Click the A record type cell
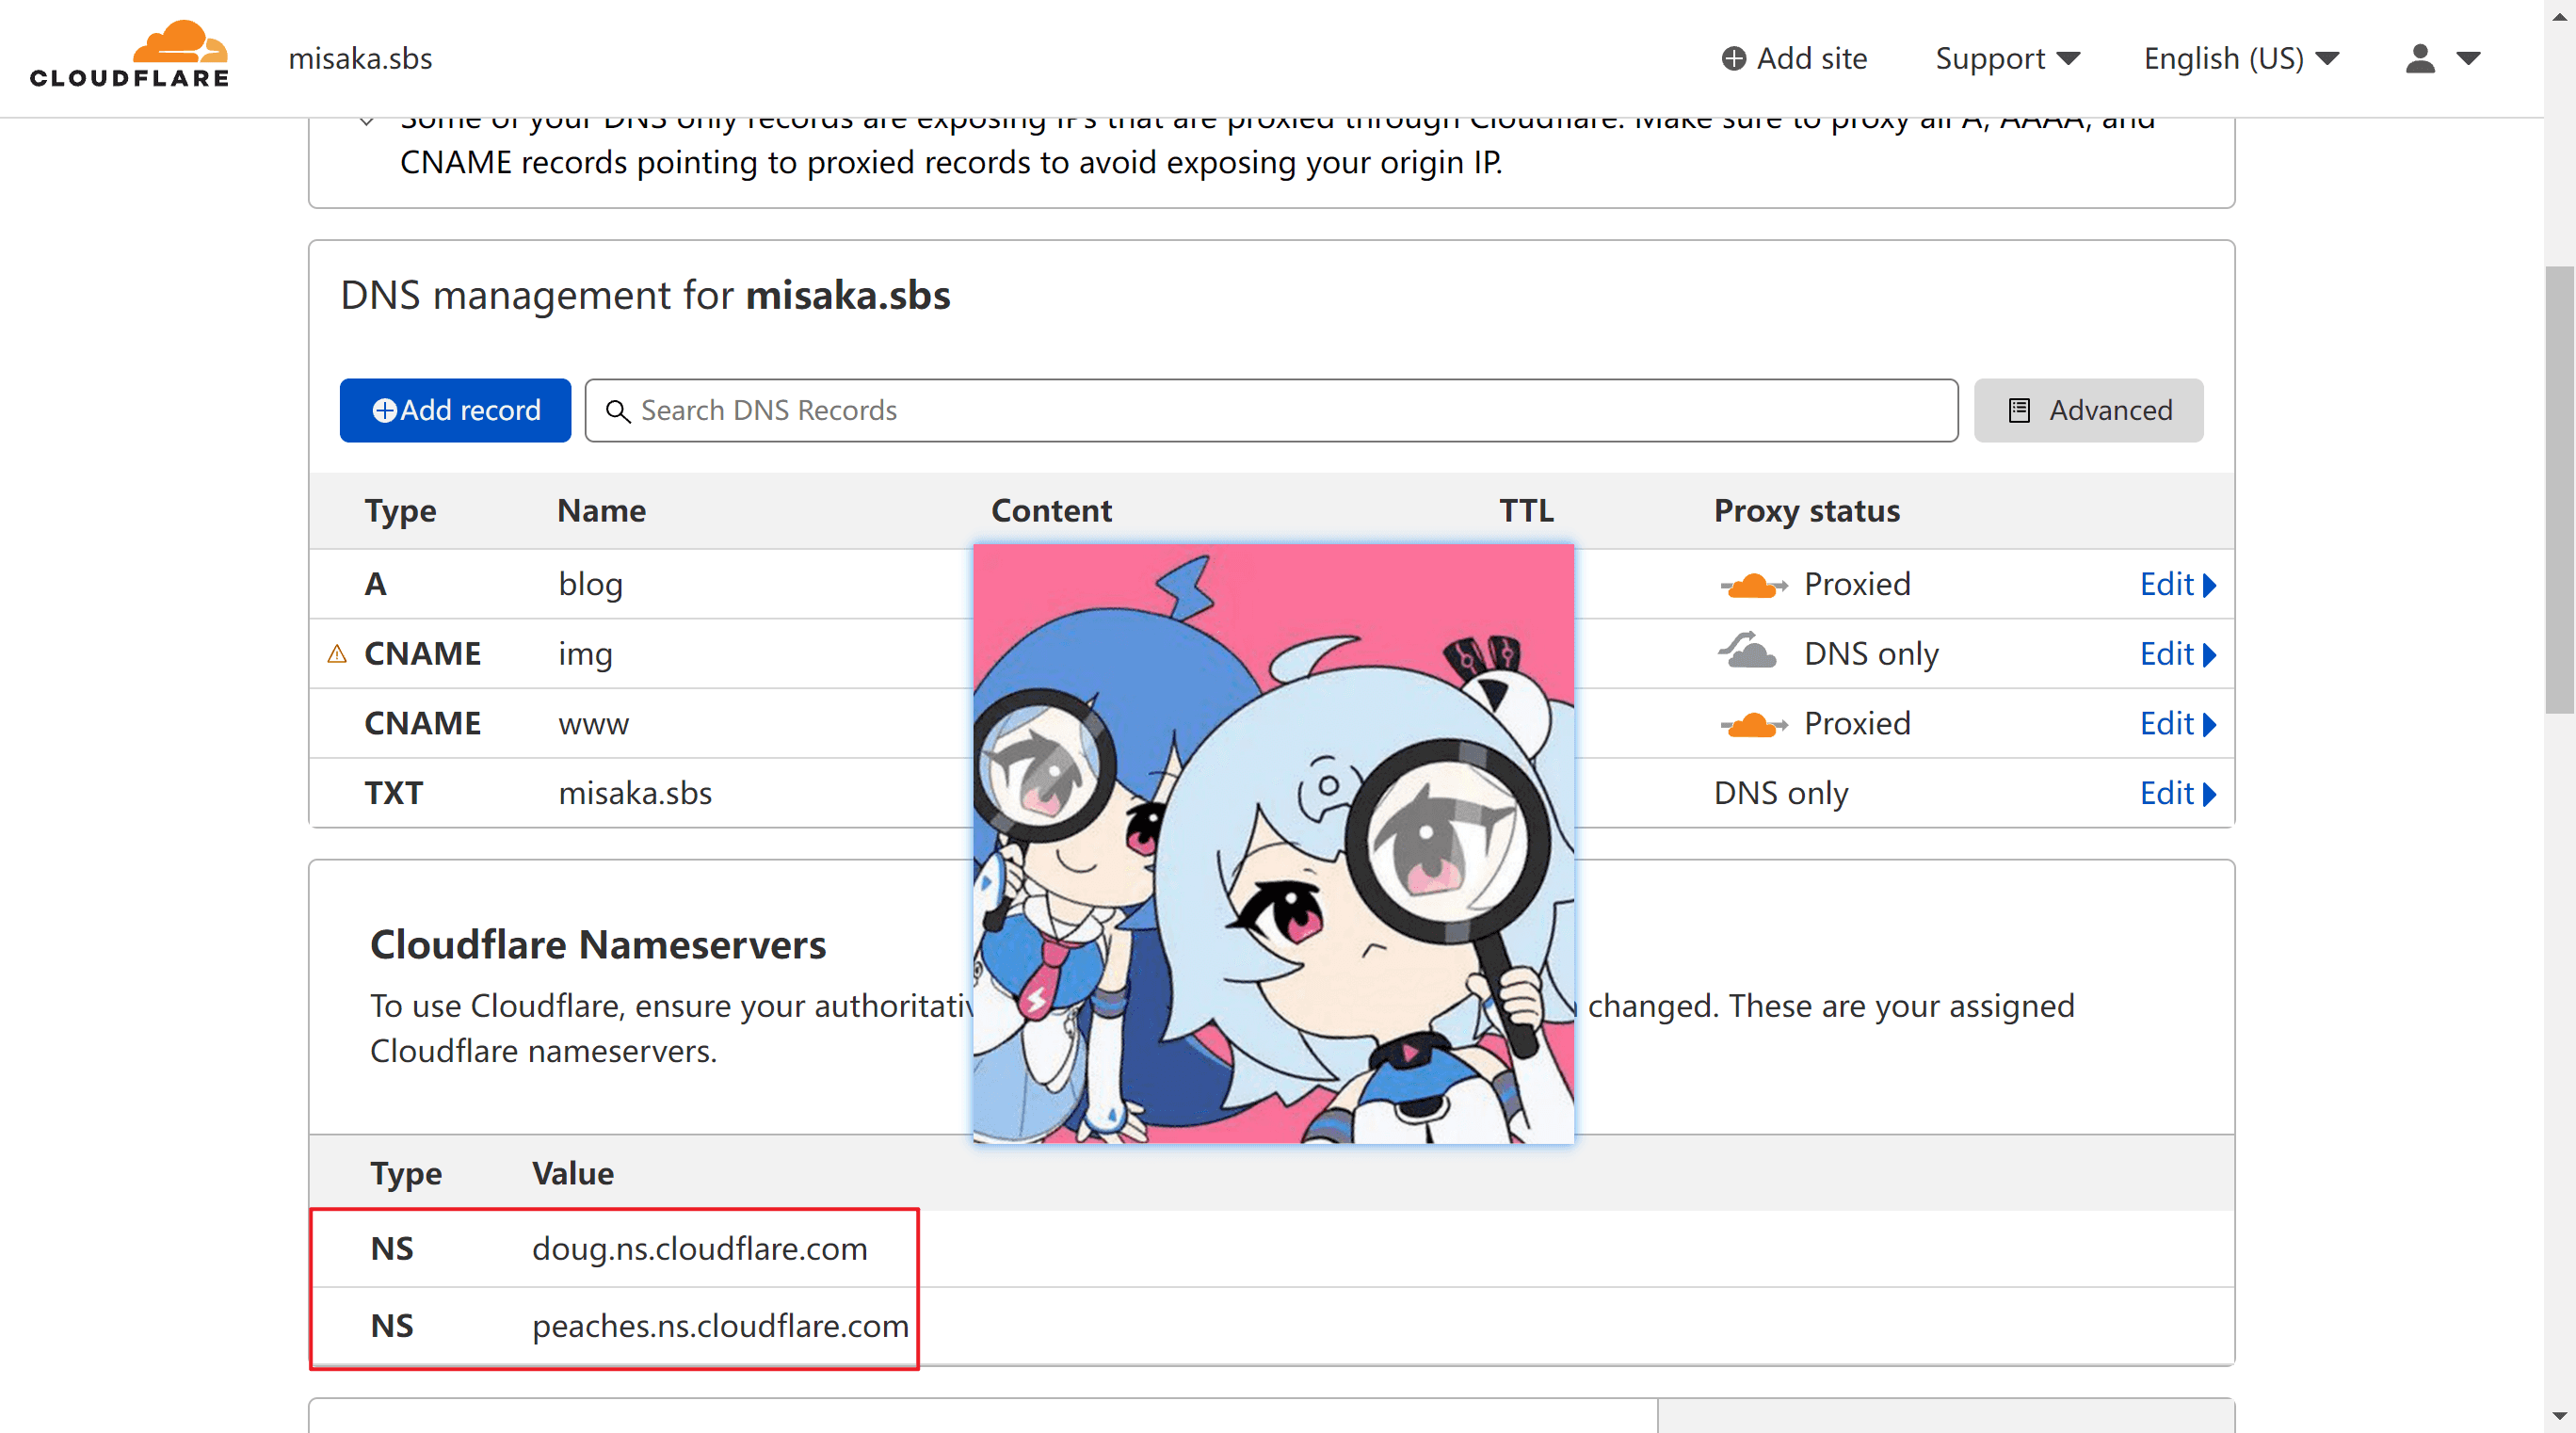This screenshot has height=1433, width=2576. pyautogui.click(x=375, y=585)
